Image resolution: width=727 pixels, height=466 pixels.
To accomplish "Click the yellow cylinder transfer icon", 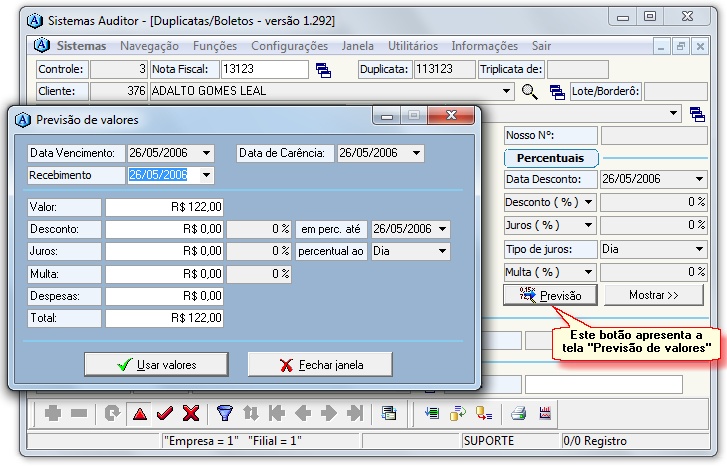I will (x=458, y=413).
